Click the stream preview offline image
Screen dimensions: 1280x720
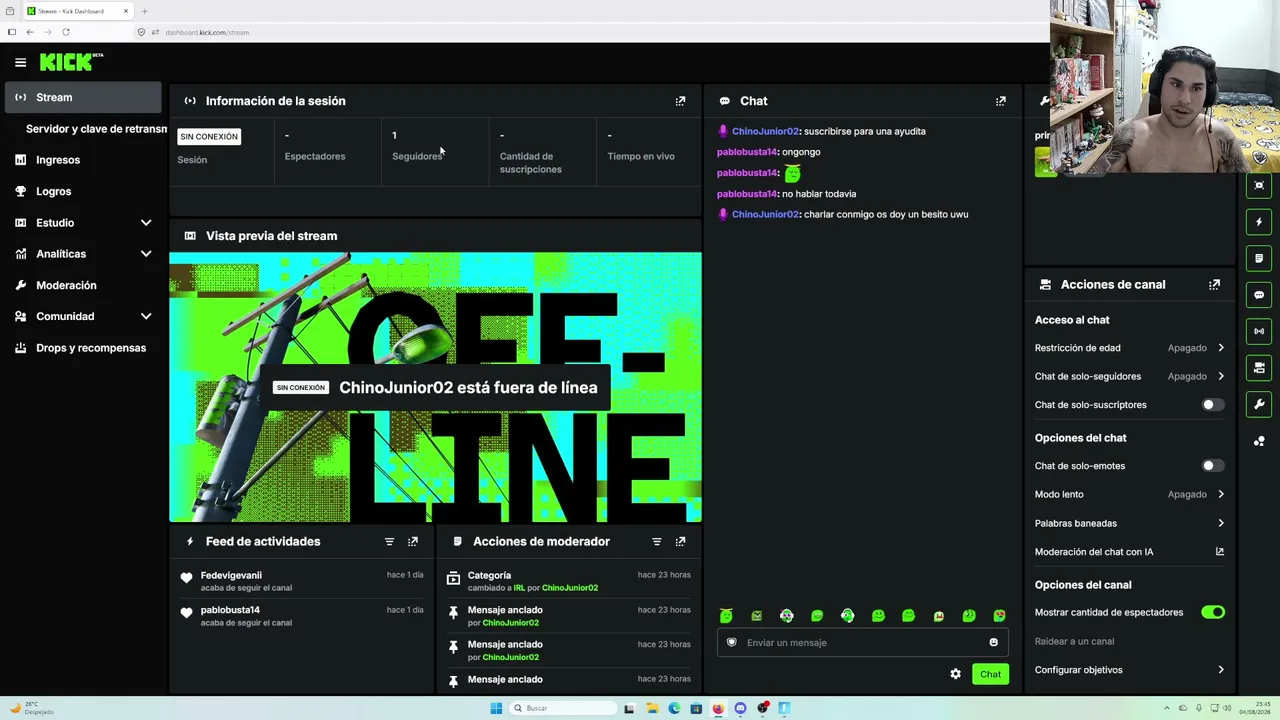[435, 387]
